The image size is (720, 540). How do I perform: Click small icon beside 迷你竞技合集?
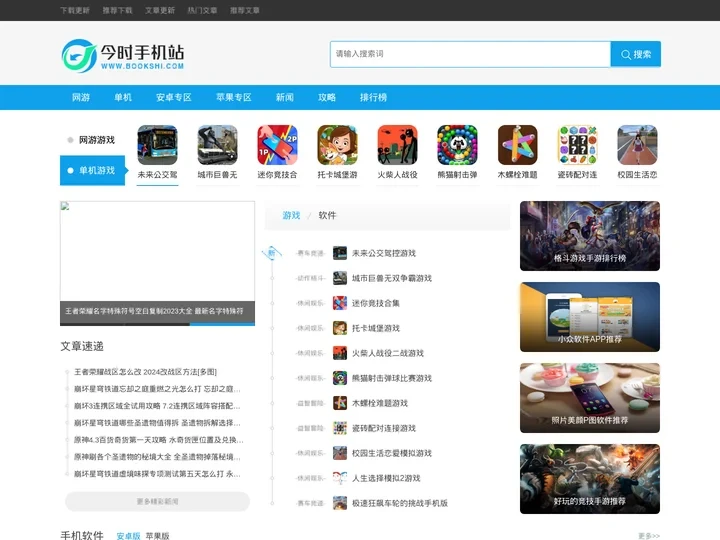340,303
